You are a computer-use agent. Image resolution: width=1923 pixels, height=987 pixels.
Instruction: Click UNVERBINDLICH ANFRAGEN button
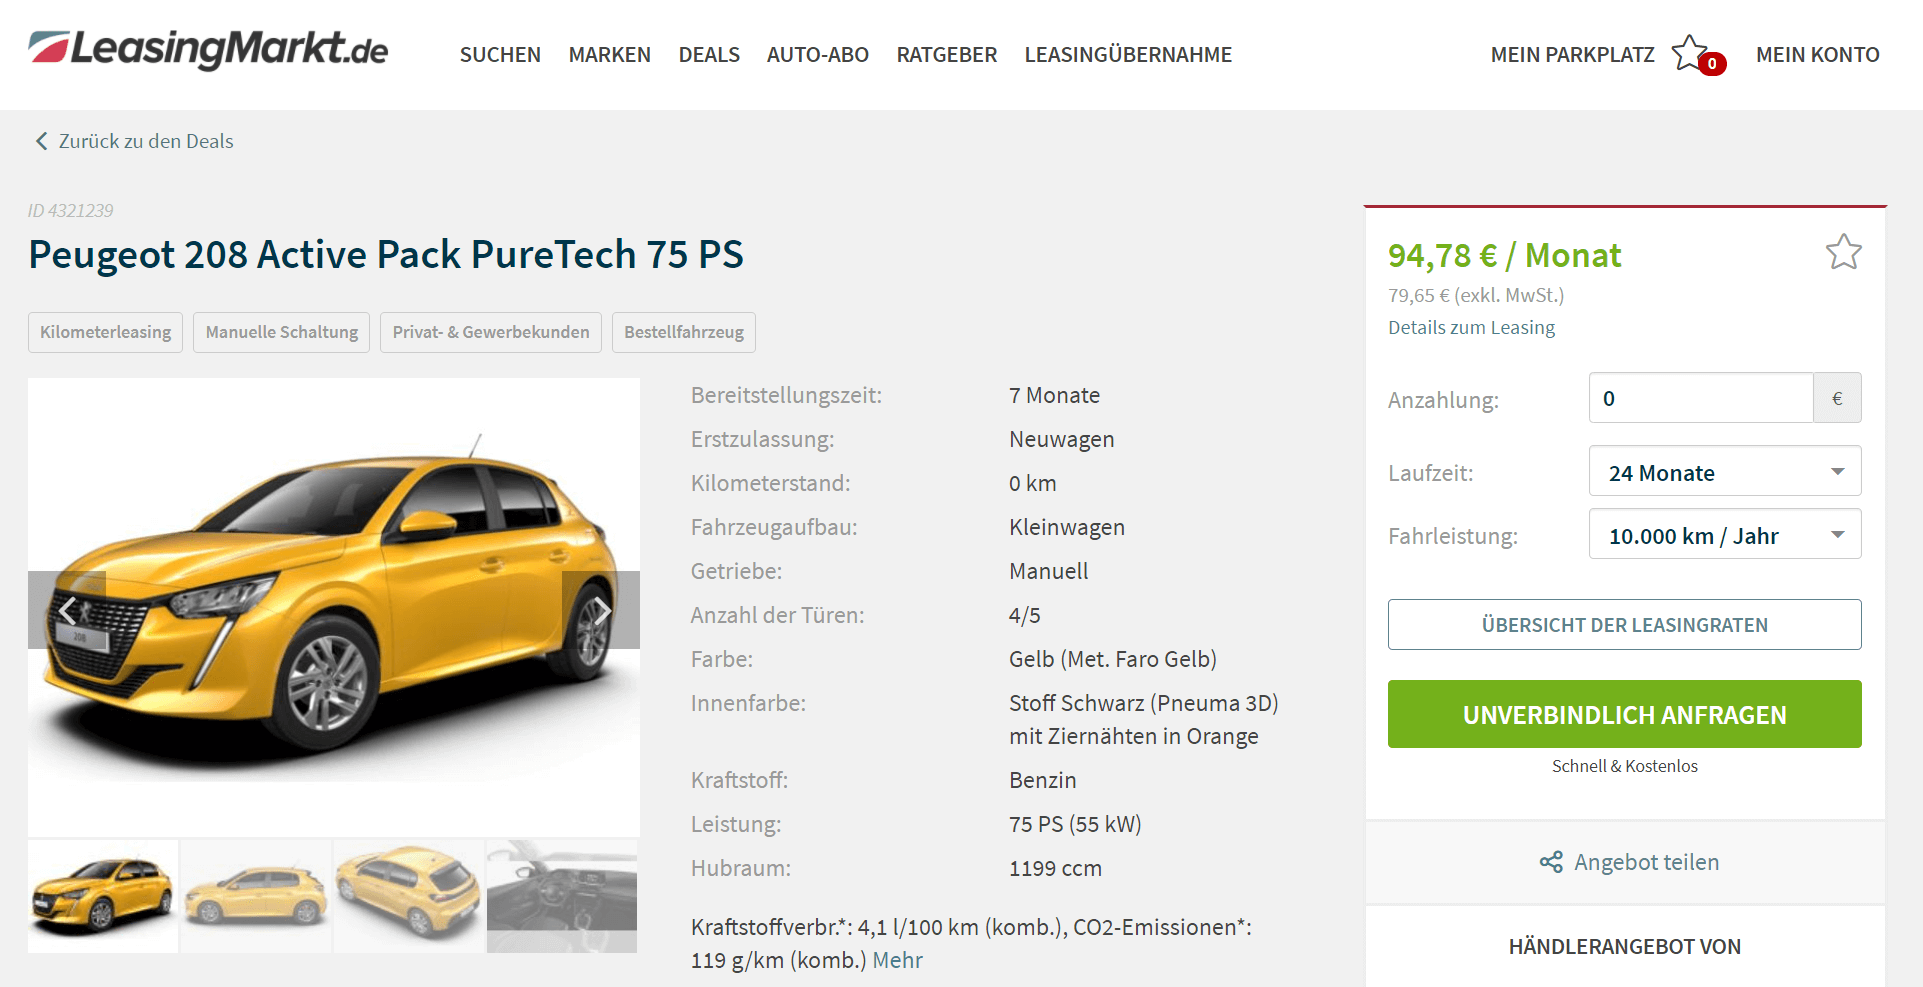(1625, 714)
